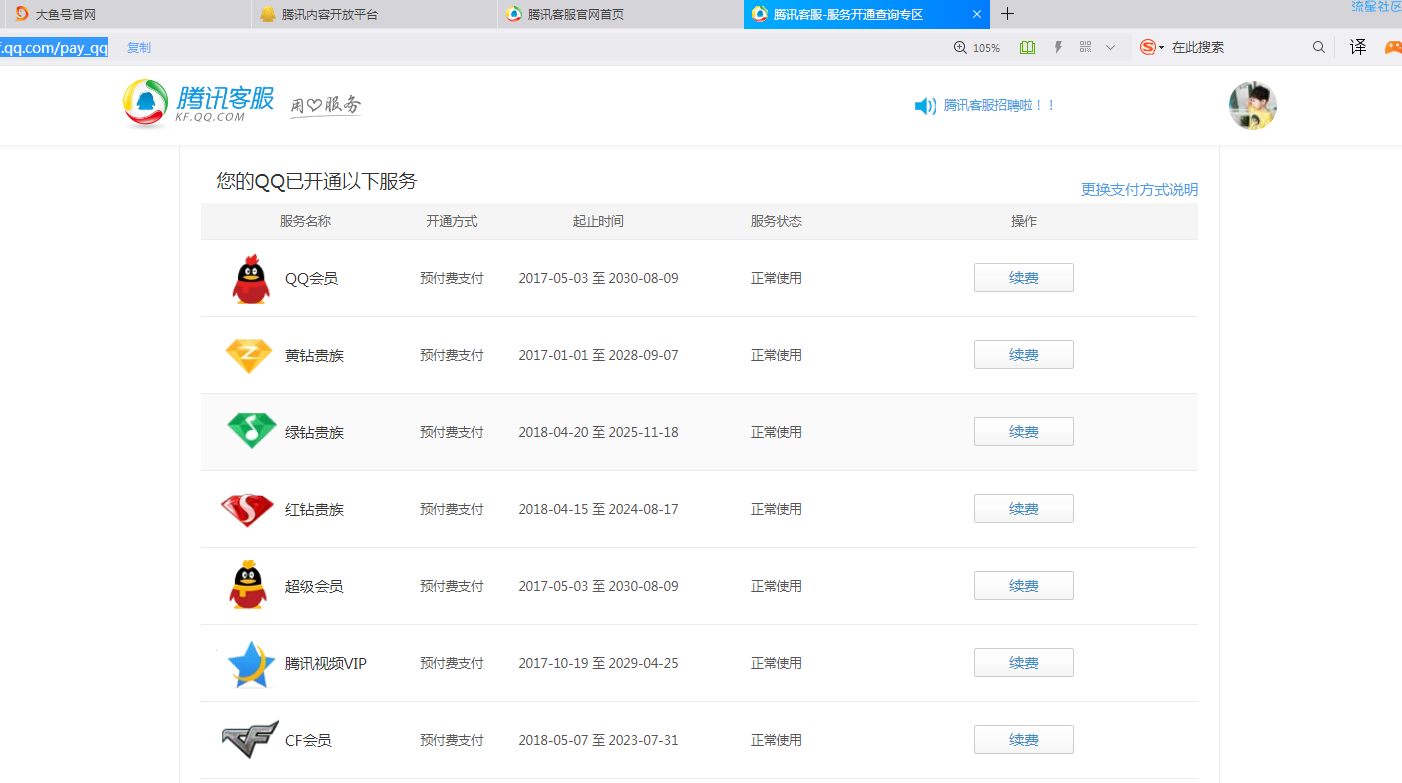Click the 服务名称 column header

pos(305,221)
